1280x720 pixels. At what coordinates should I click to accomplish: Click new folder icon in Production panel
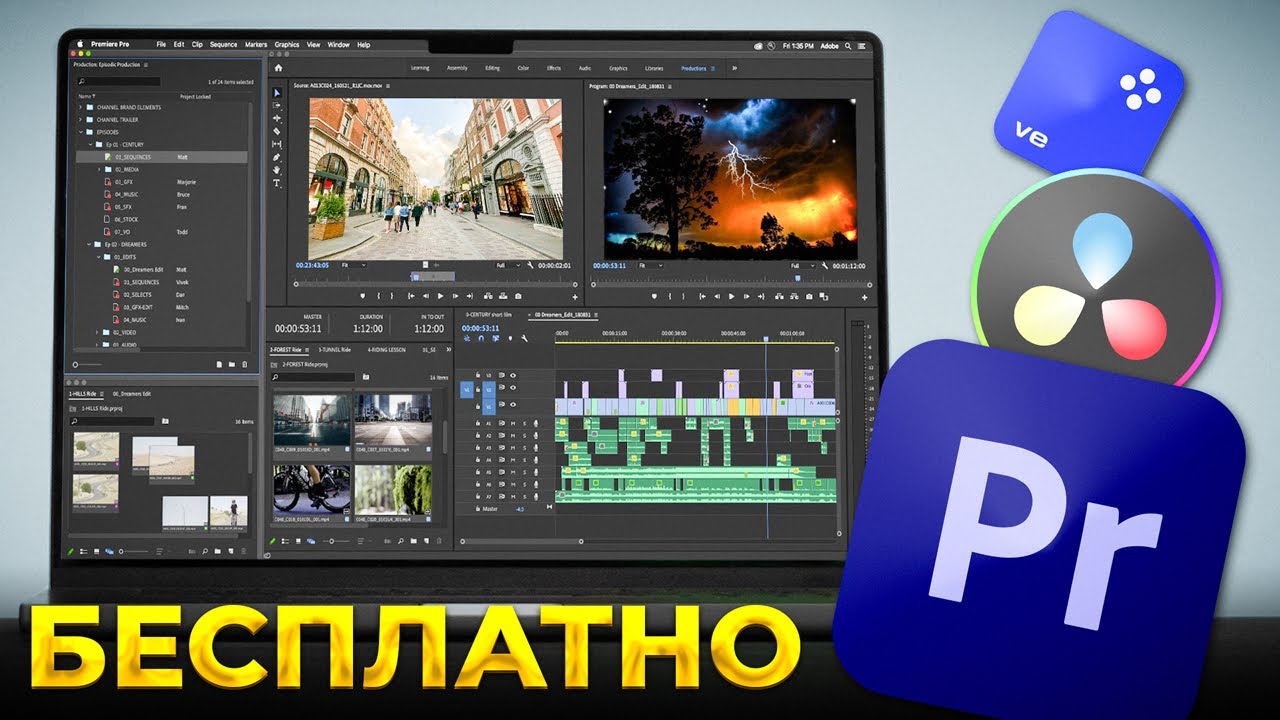click(x=231, y=365)
